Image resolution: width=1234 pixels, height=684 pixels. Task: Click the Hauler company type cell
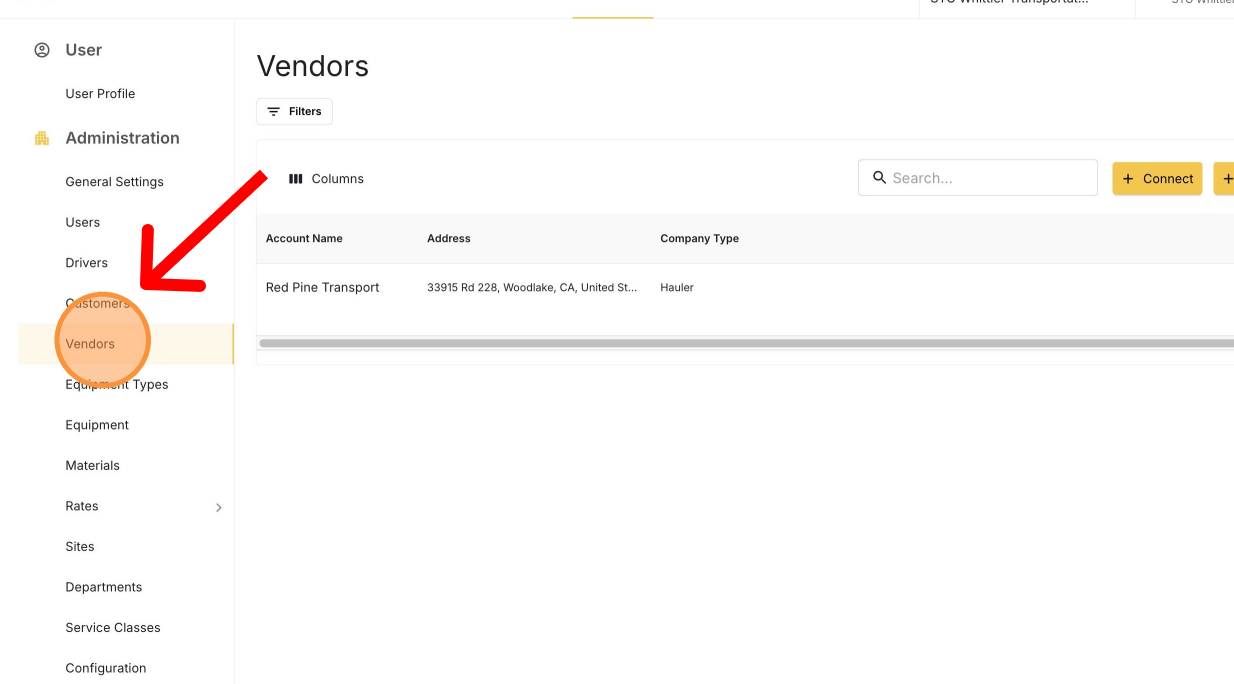click(x=677, y=288)
